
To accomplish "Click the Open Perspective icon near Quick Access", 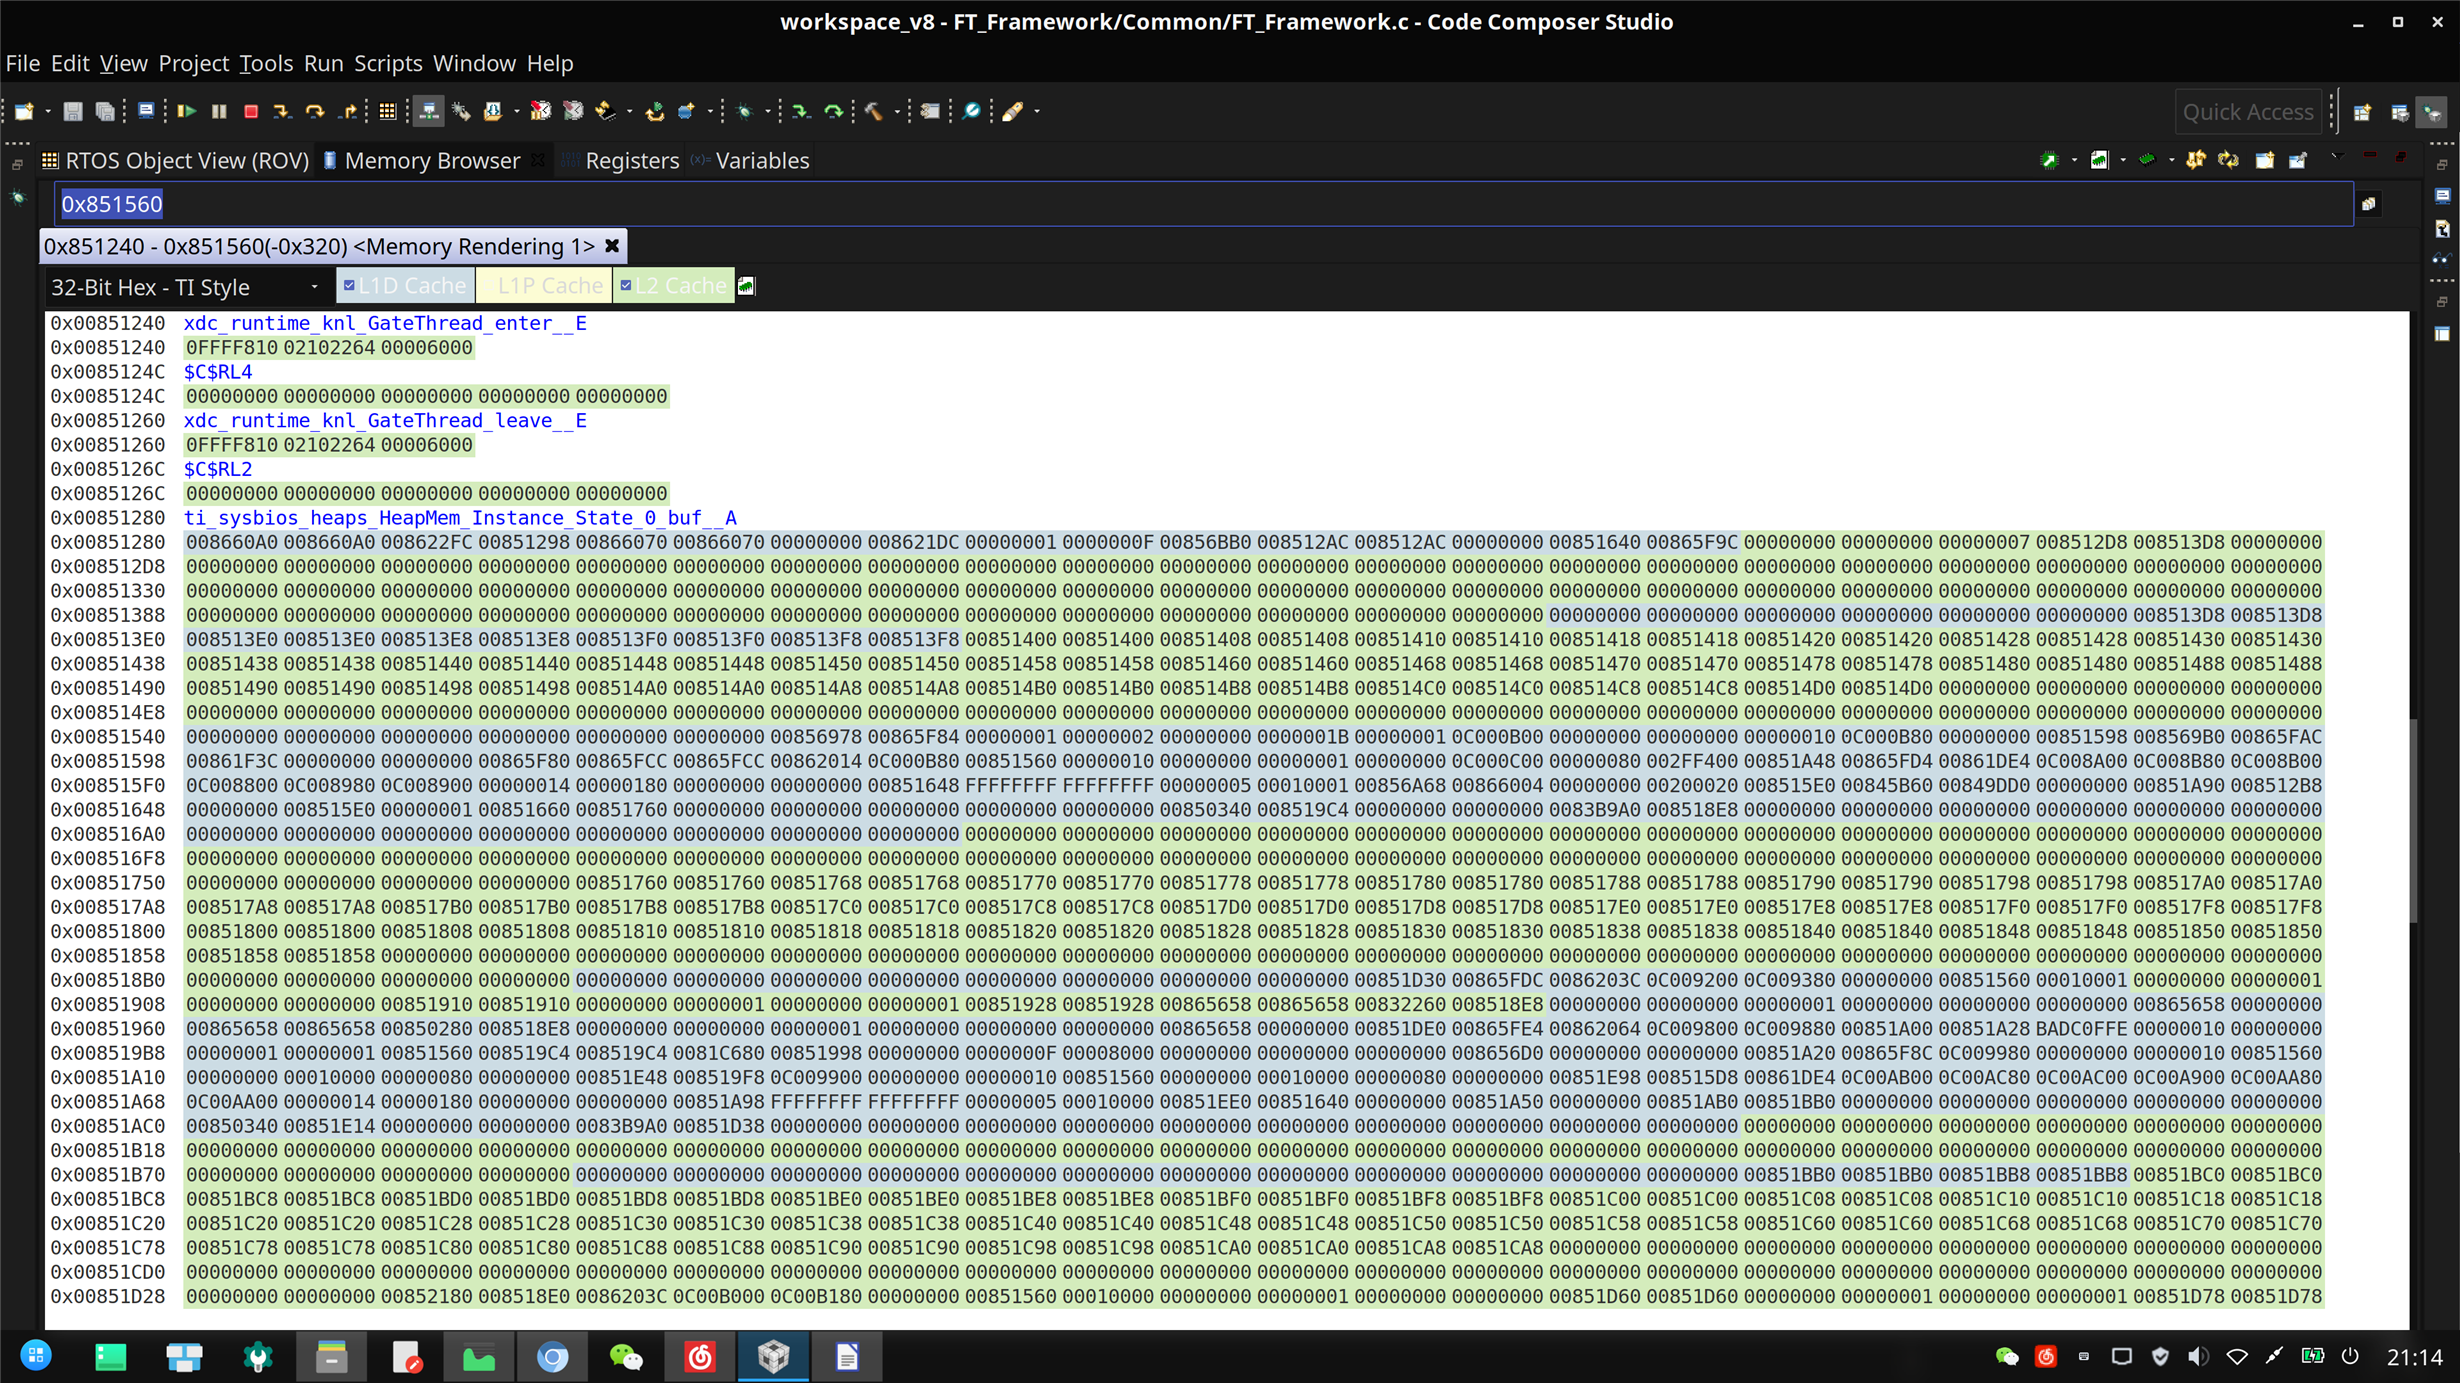I will pos(2363,112).
